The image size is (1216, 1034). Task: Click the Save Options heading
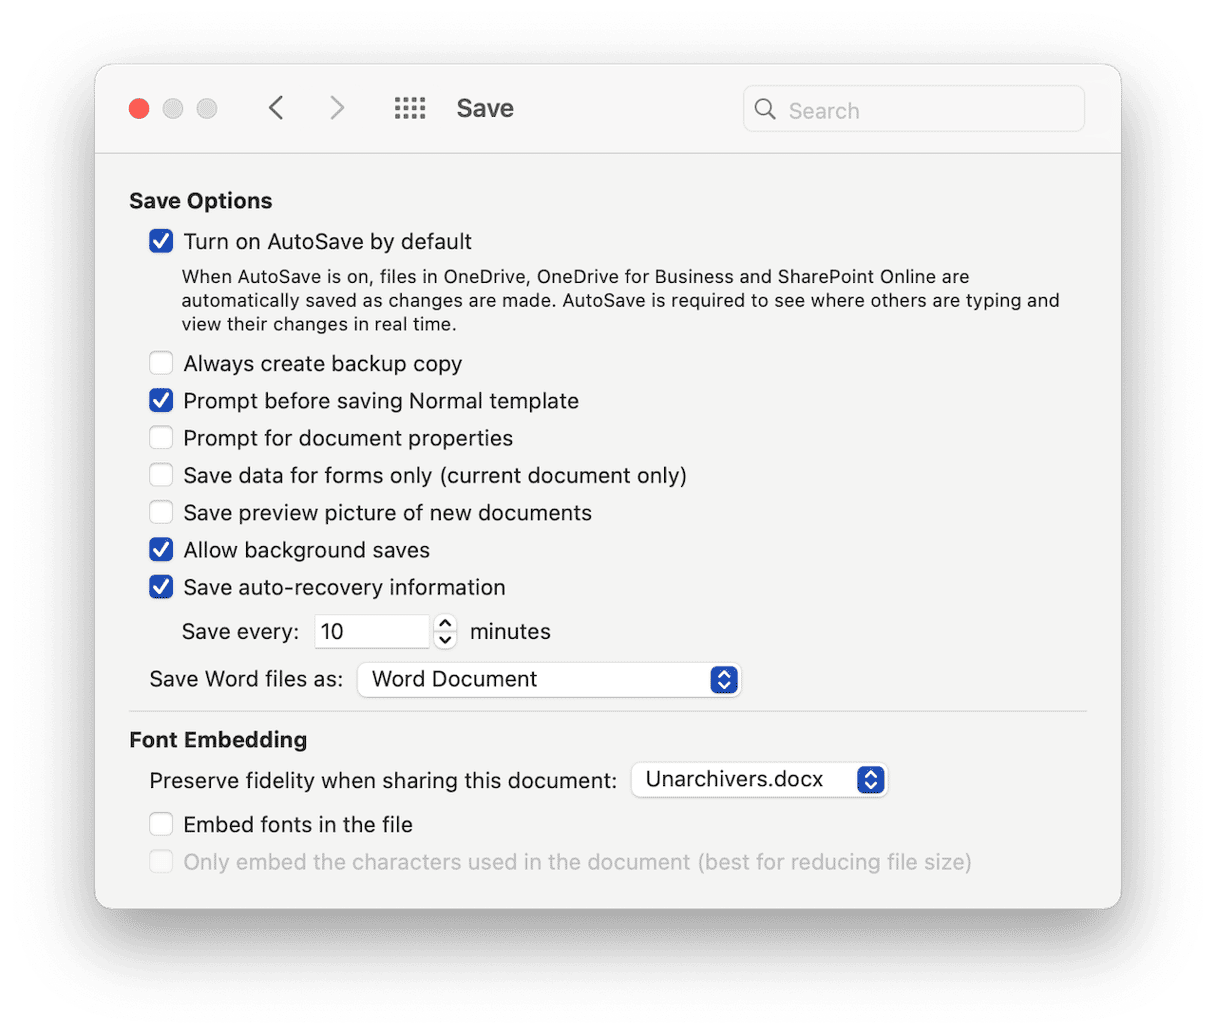pyautogui.click(x=201, y=201)
